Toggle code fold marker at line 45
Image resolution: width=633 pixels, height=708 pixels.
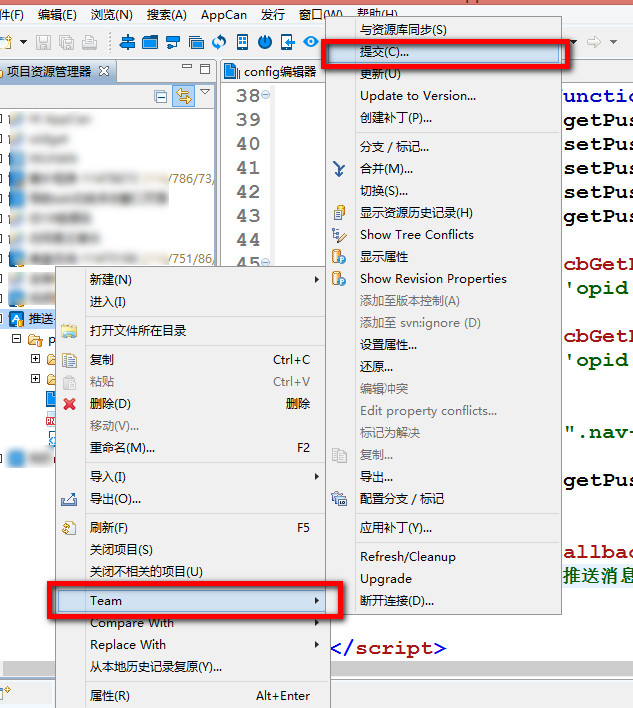[266, 262]
